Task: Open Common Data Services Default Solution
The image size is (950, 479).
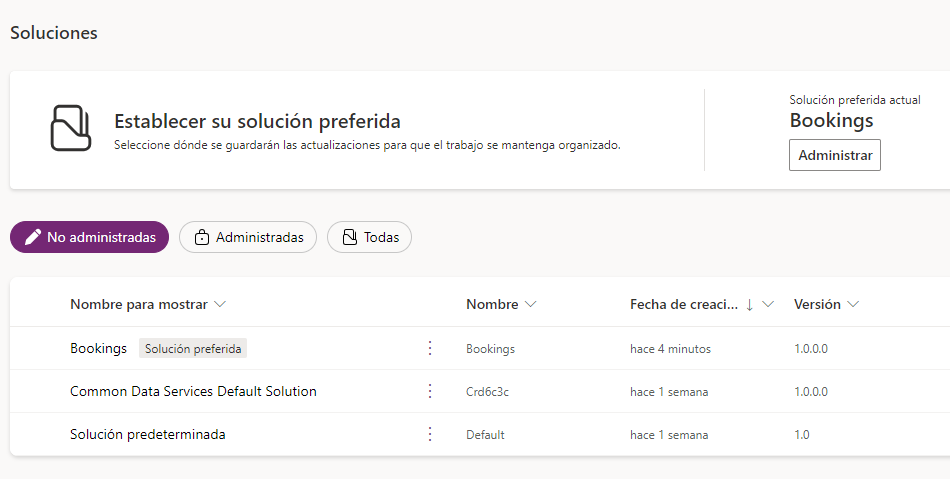Action: 193,391
